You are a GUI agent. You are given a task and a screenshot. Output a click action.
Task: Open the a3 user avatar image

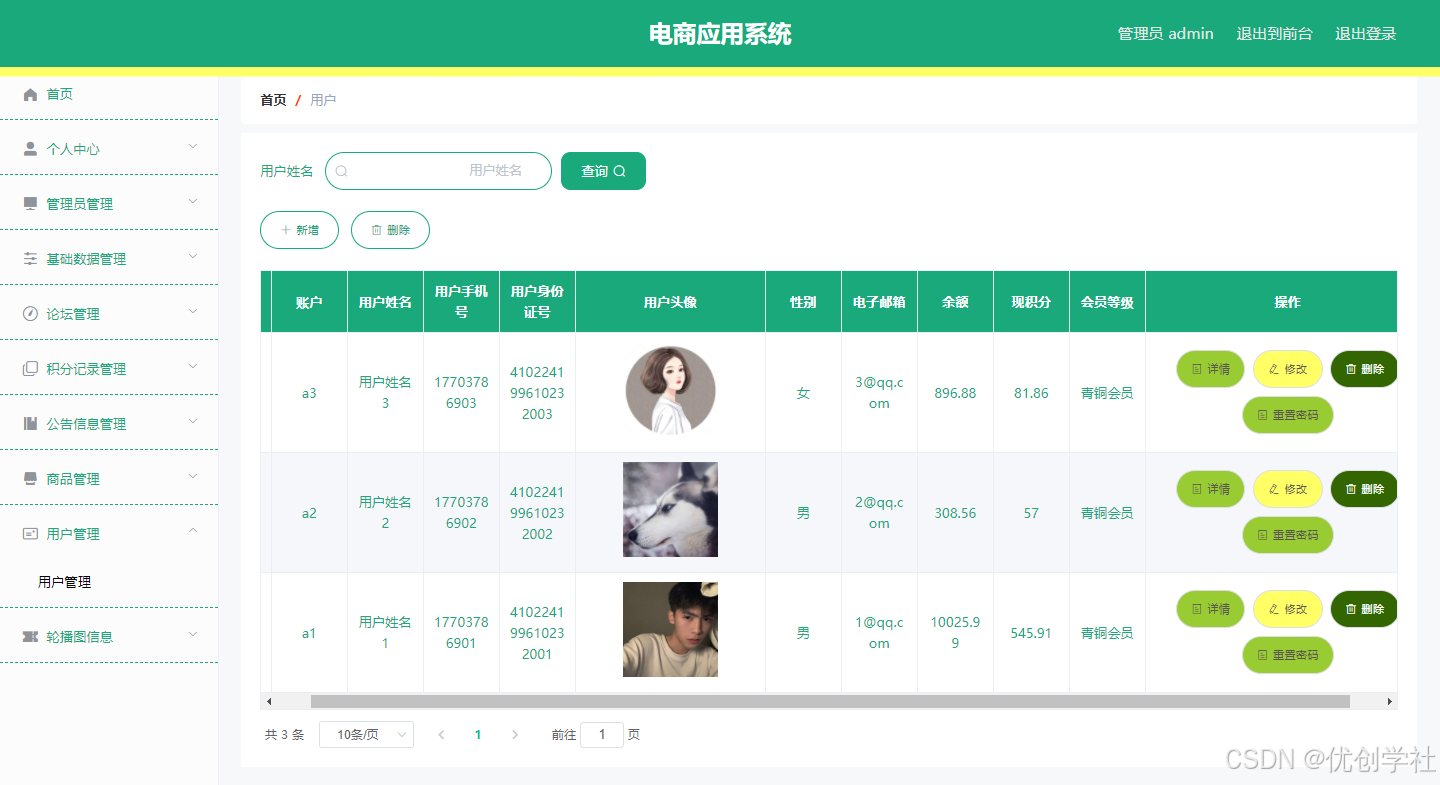tap(670, 391)
